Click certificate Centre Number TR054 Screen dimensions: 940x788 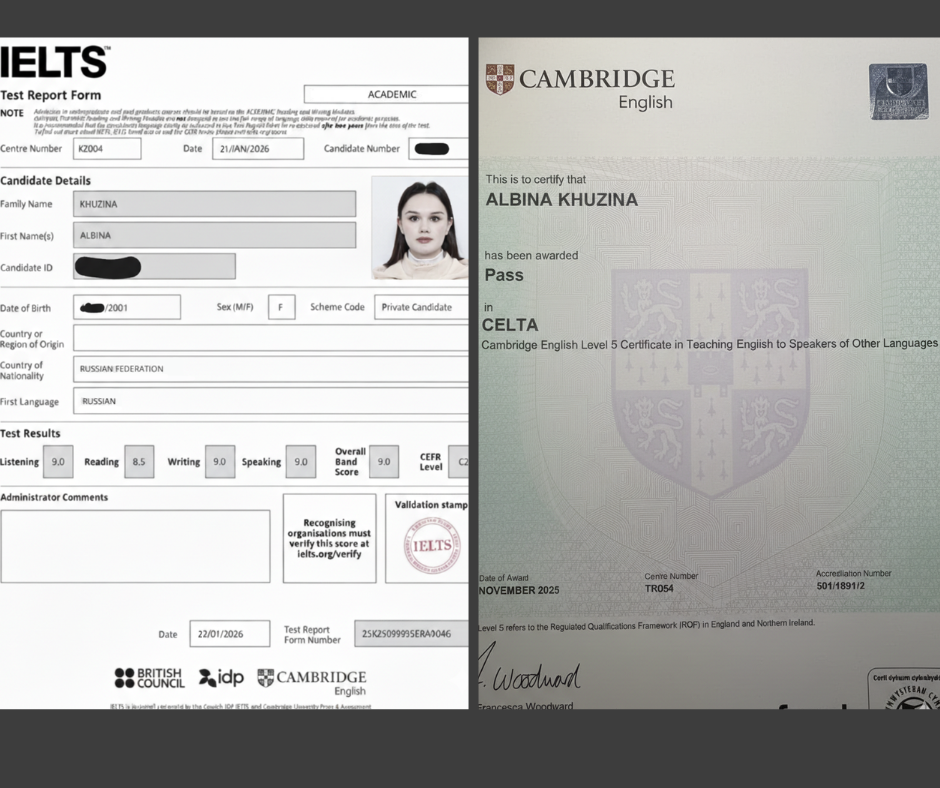671,582
